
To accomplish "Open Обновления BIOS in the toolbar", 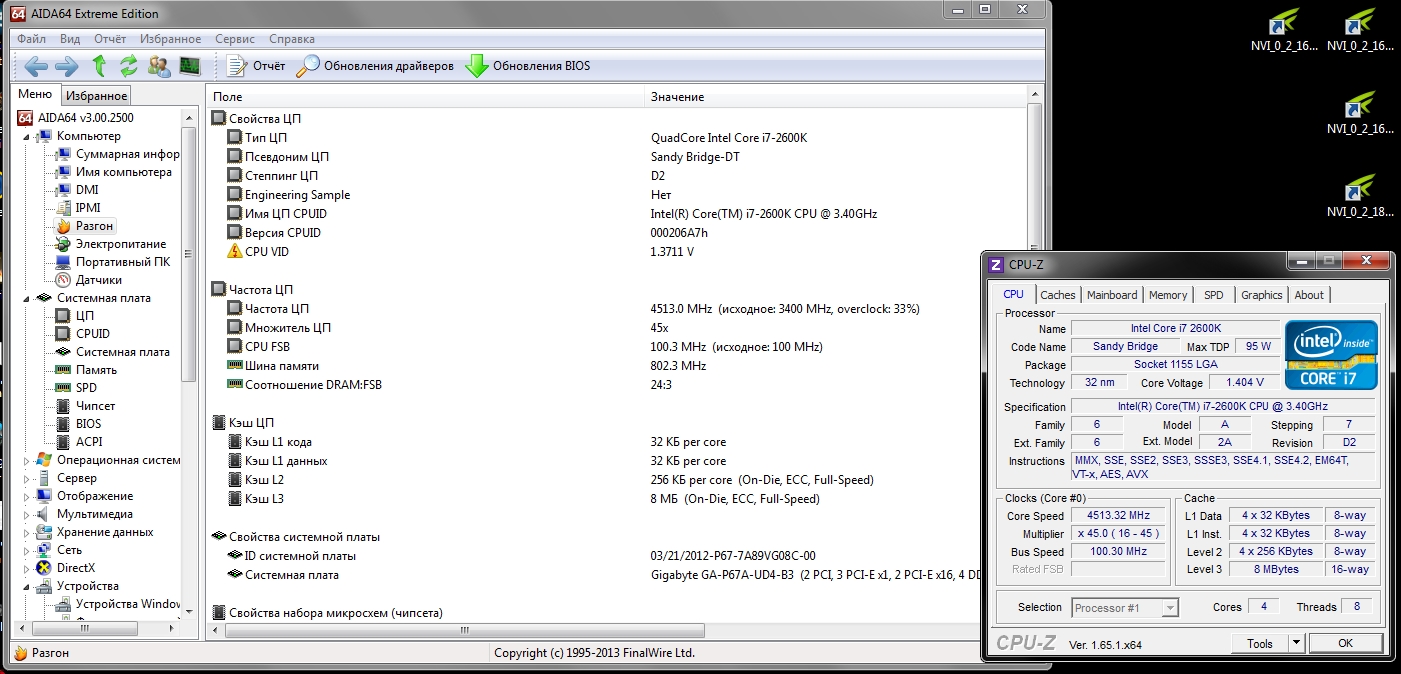I will coord(527,66).
